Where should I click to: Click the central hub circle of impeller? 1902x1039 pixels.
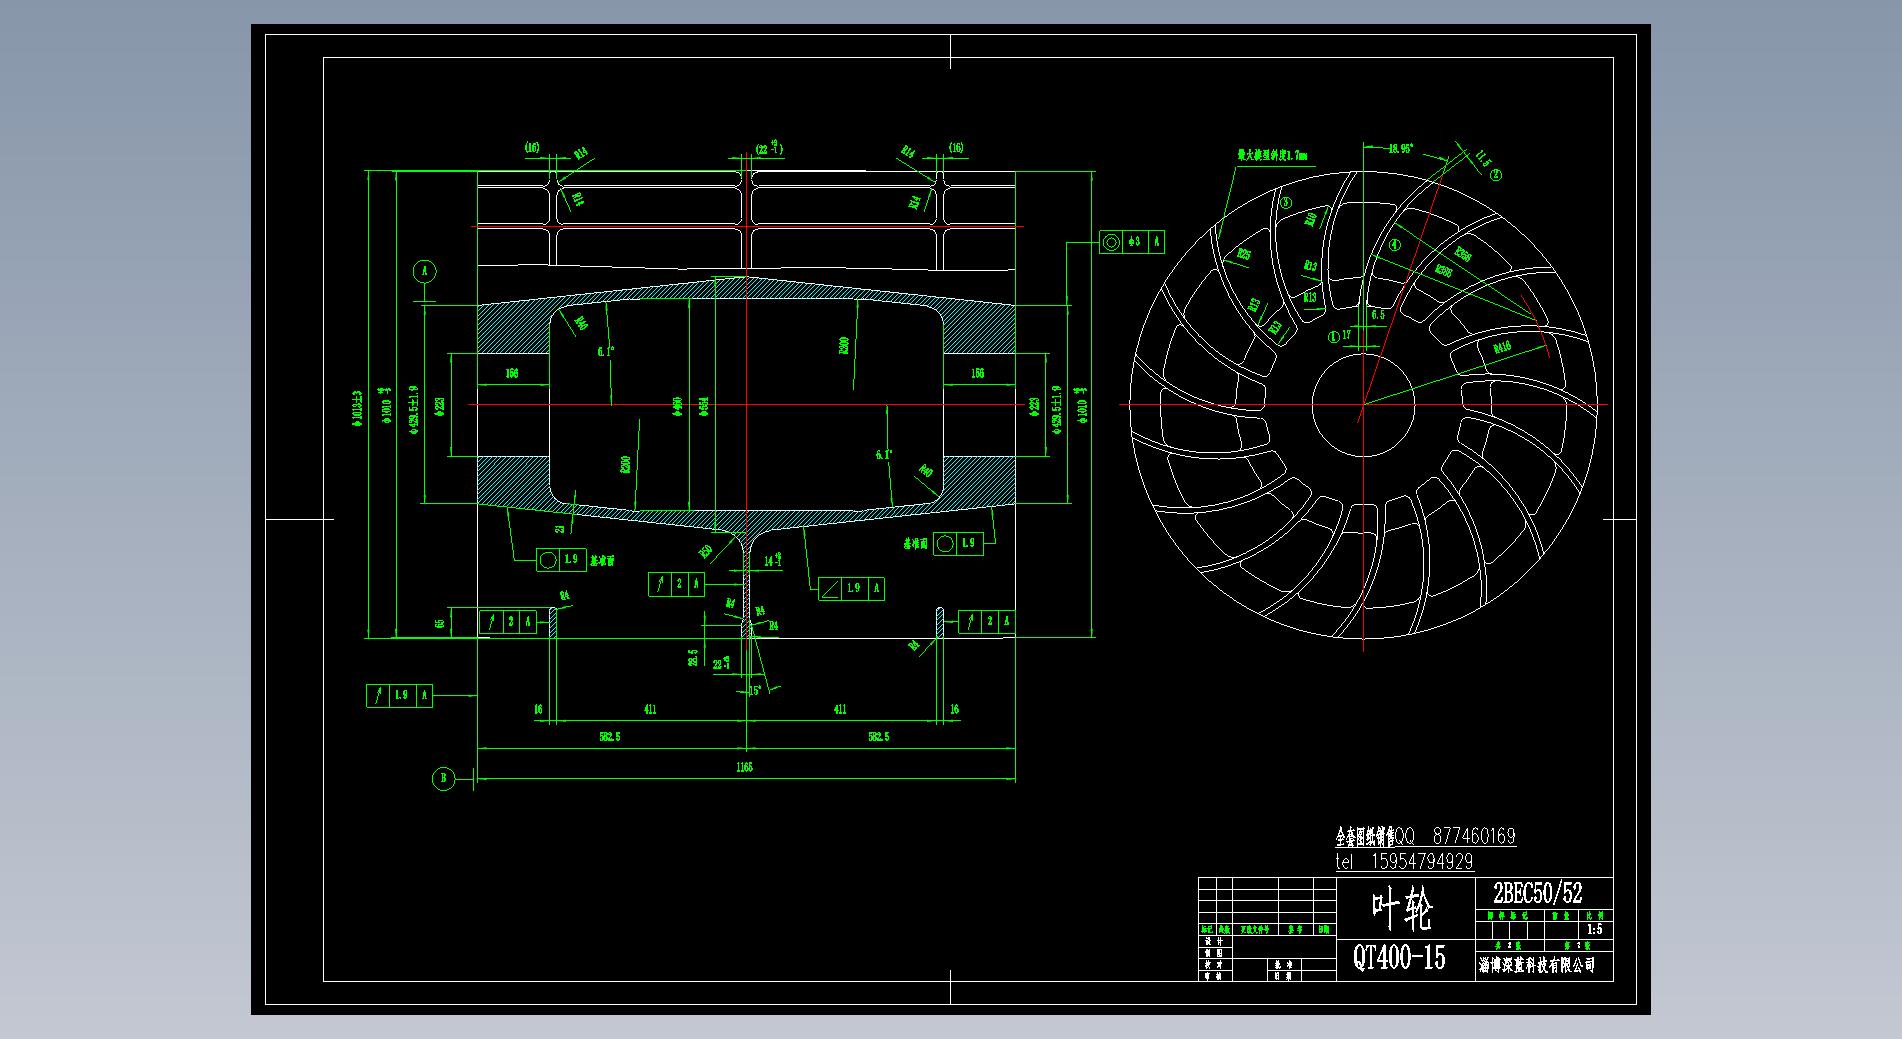(x=1362, y=405)
